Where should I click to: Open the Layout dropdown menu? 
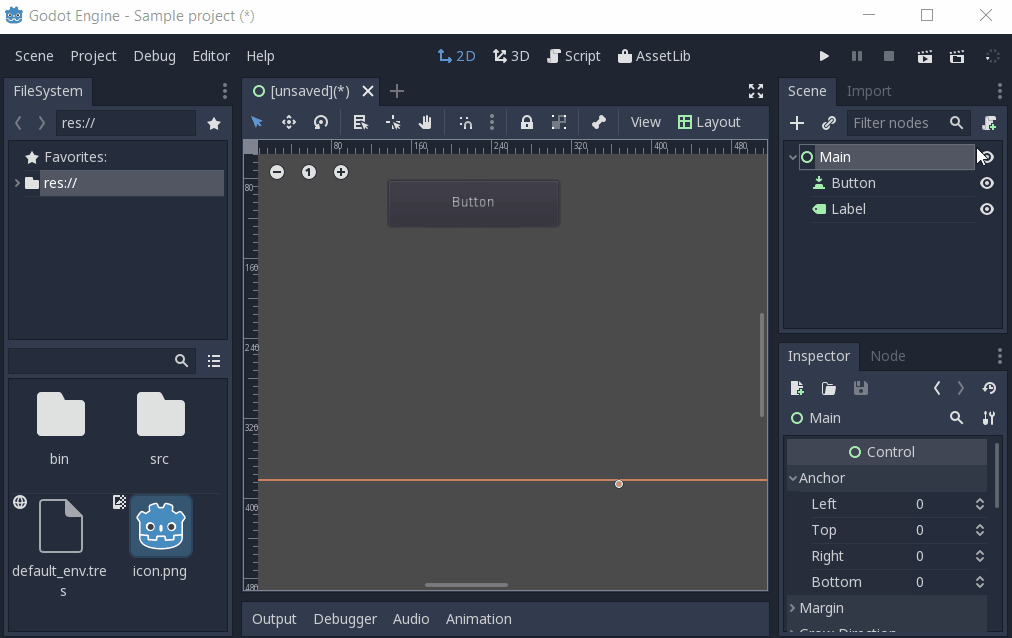(x=709, y=122)
